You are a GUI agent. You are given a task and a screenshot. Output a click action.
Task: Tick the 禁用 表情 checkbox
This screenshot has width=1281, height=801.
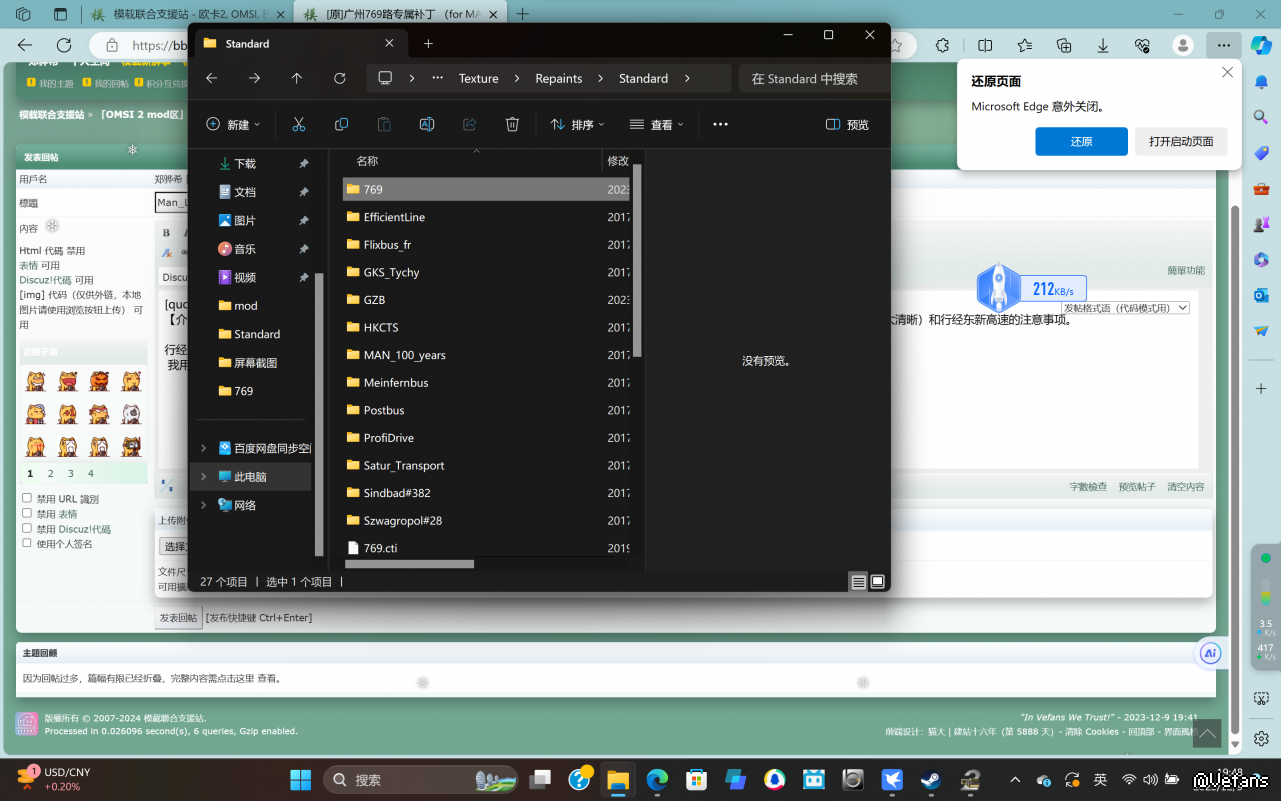pos(27,513)
